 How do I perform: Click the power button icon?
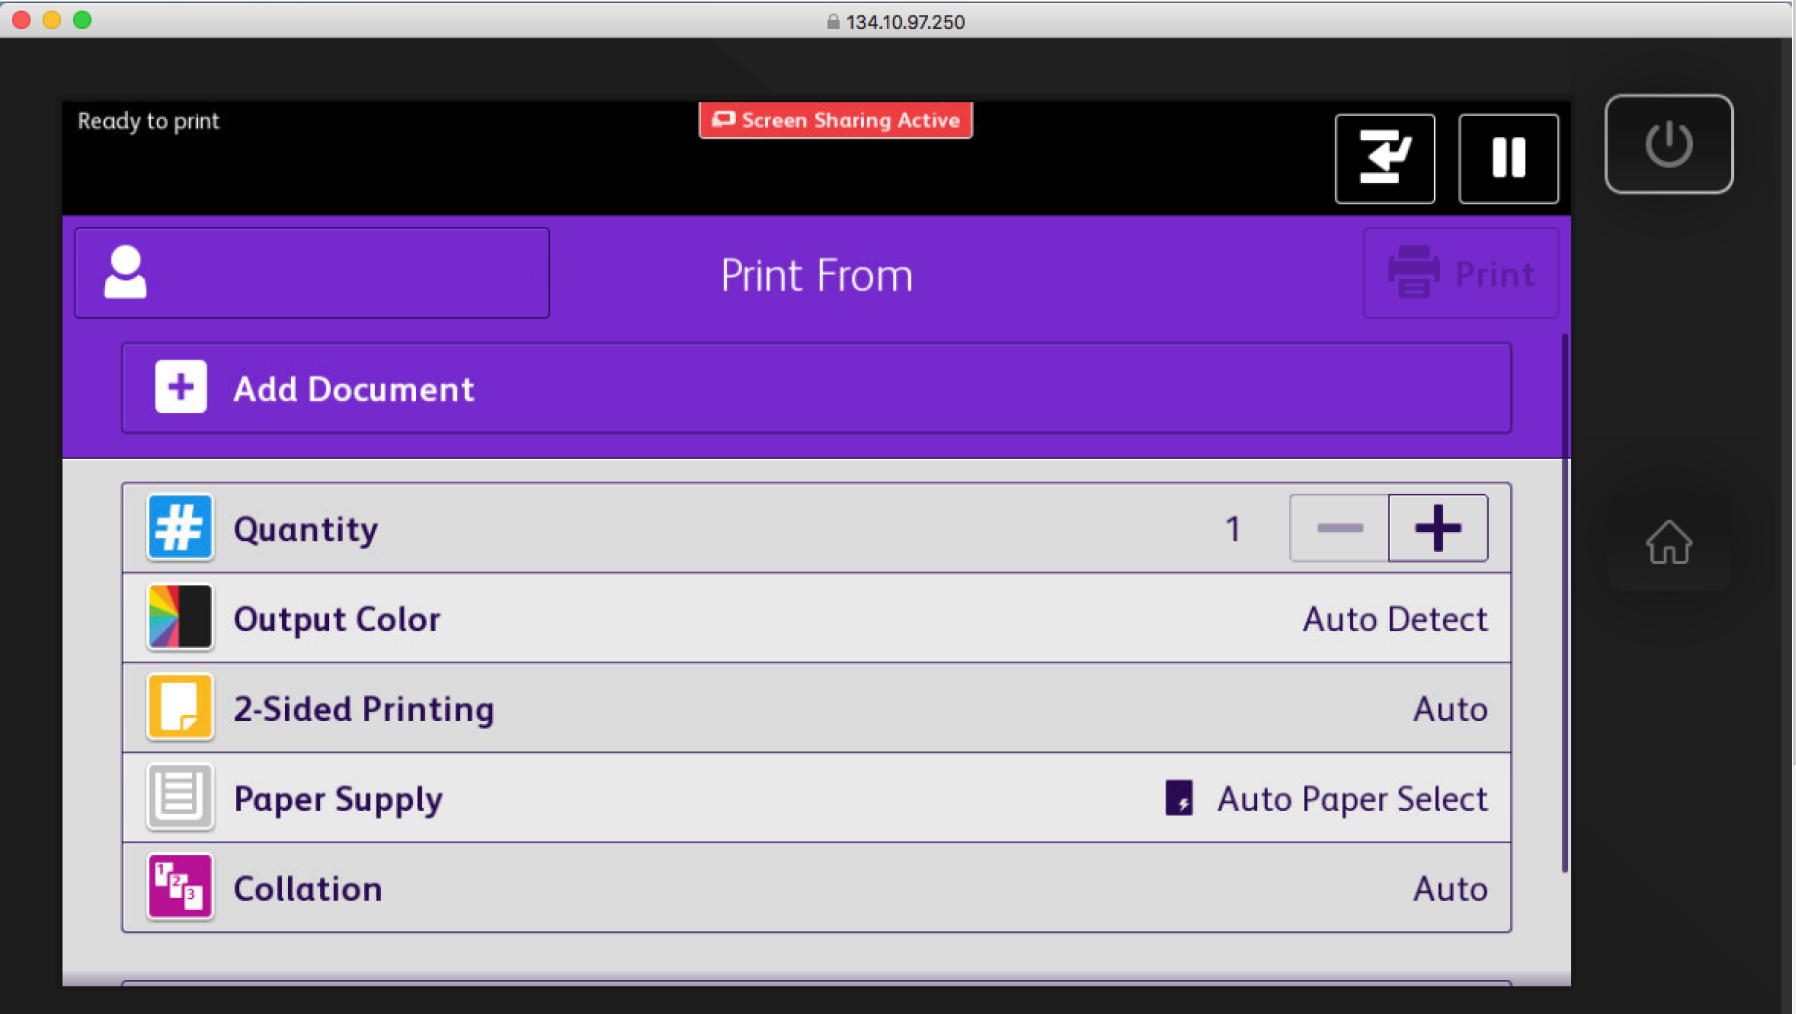1668,144
